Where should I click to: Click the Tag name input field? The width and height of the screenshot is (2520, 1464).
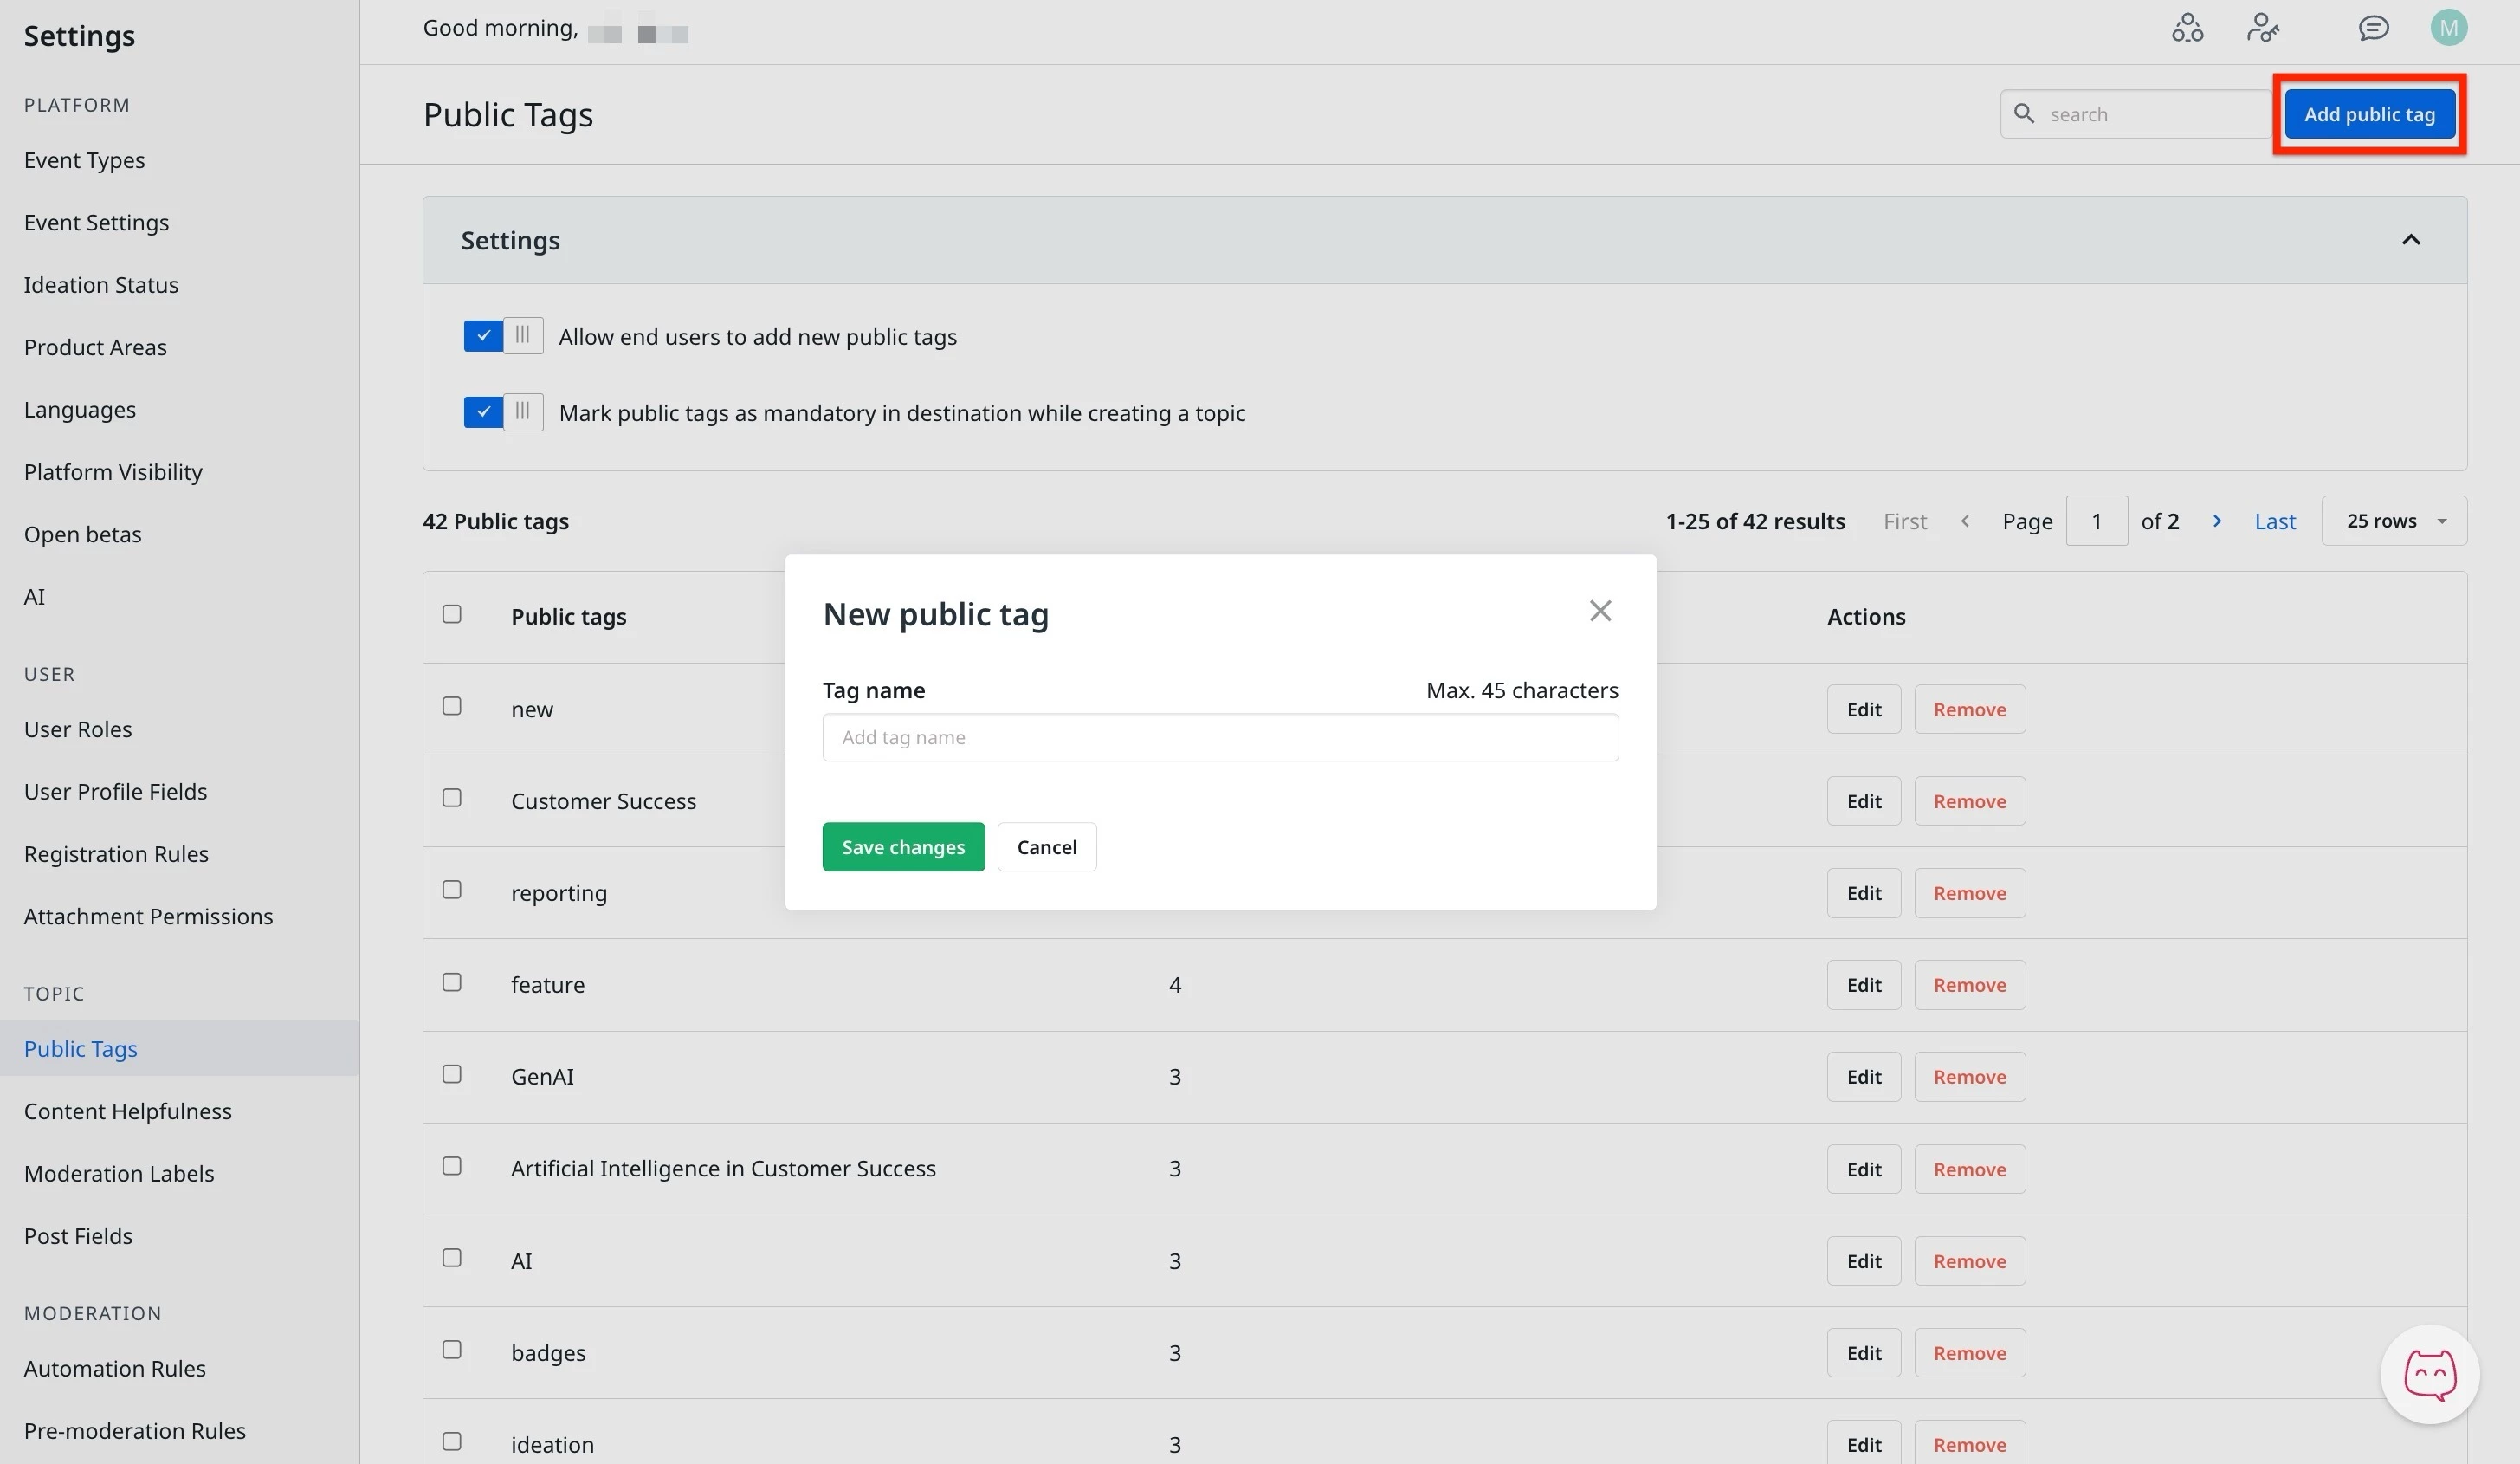1220,737
